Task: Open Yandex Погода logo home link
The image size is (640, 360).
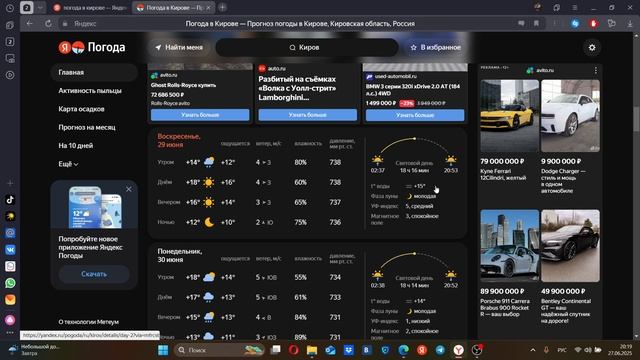Action: click(92, 47)
